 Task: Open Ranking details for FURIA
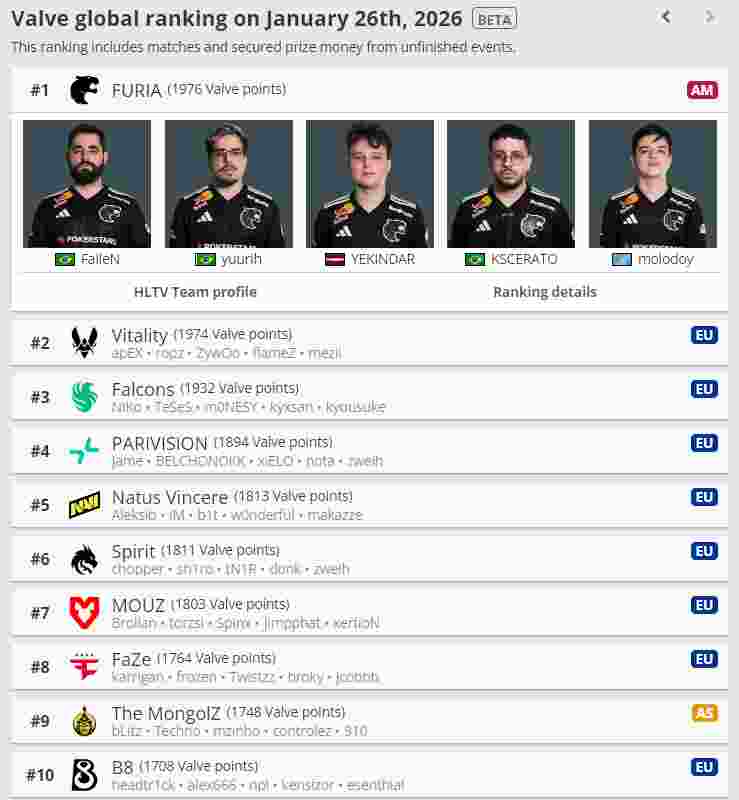(545, 292)
